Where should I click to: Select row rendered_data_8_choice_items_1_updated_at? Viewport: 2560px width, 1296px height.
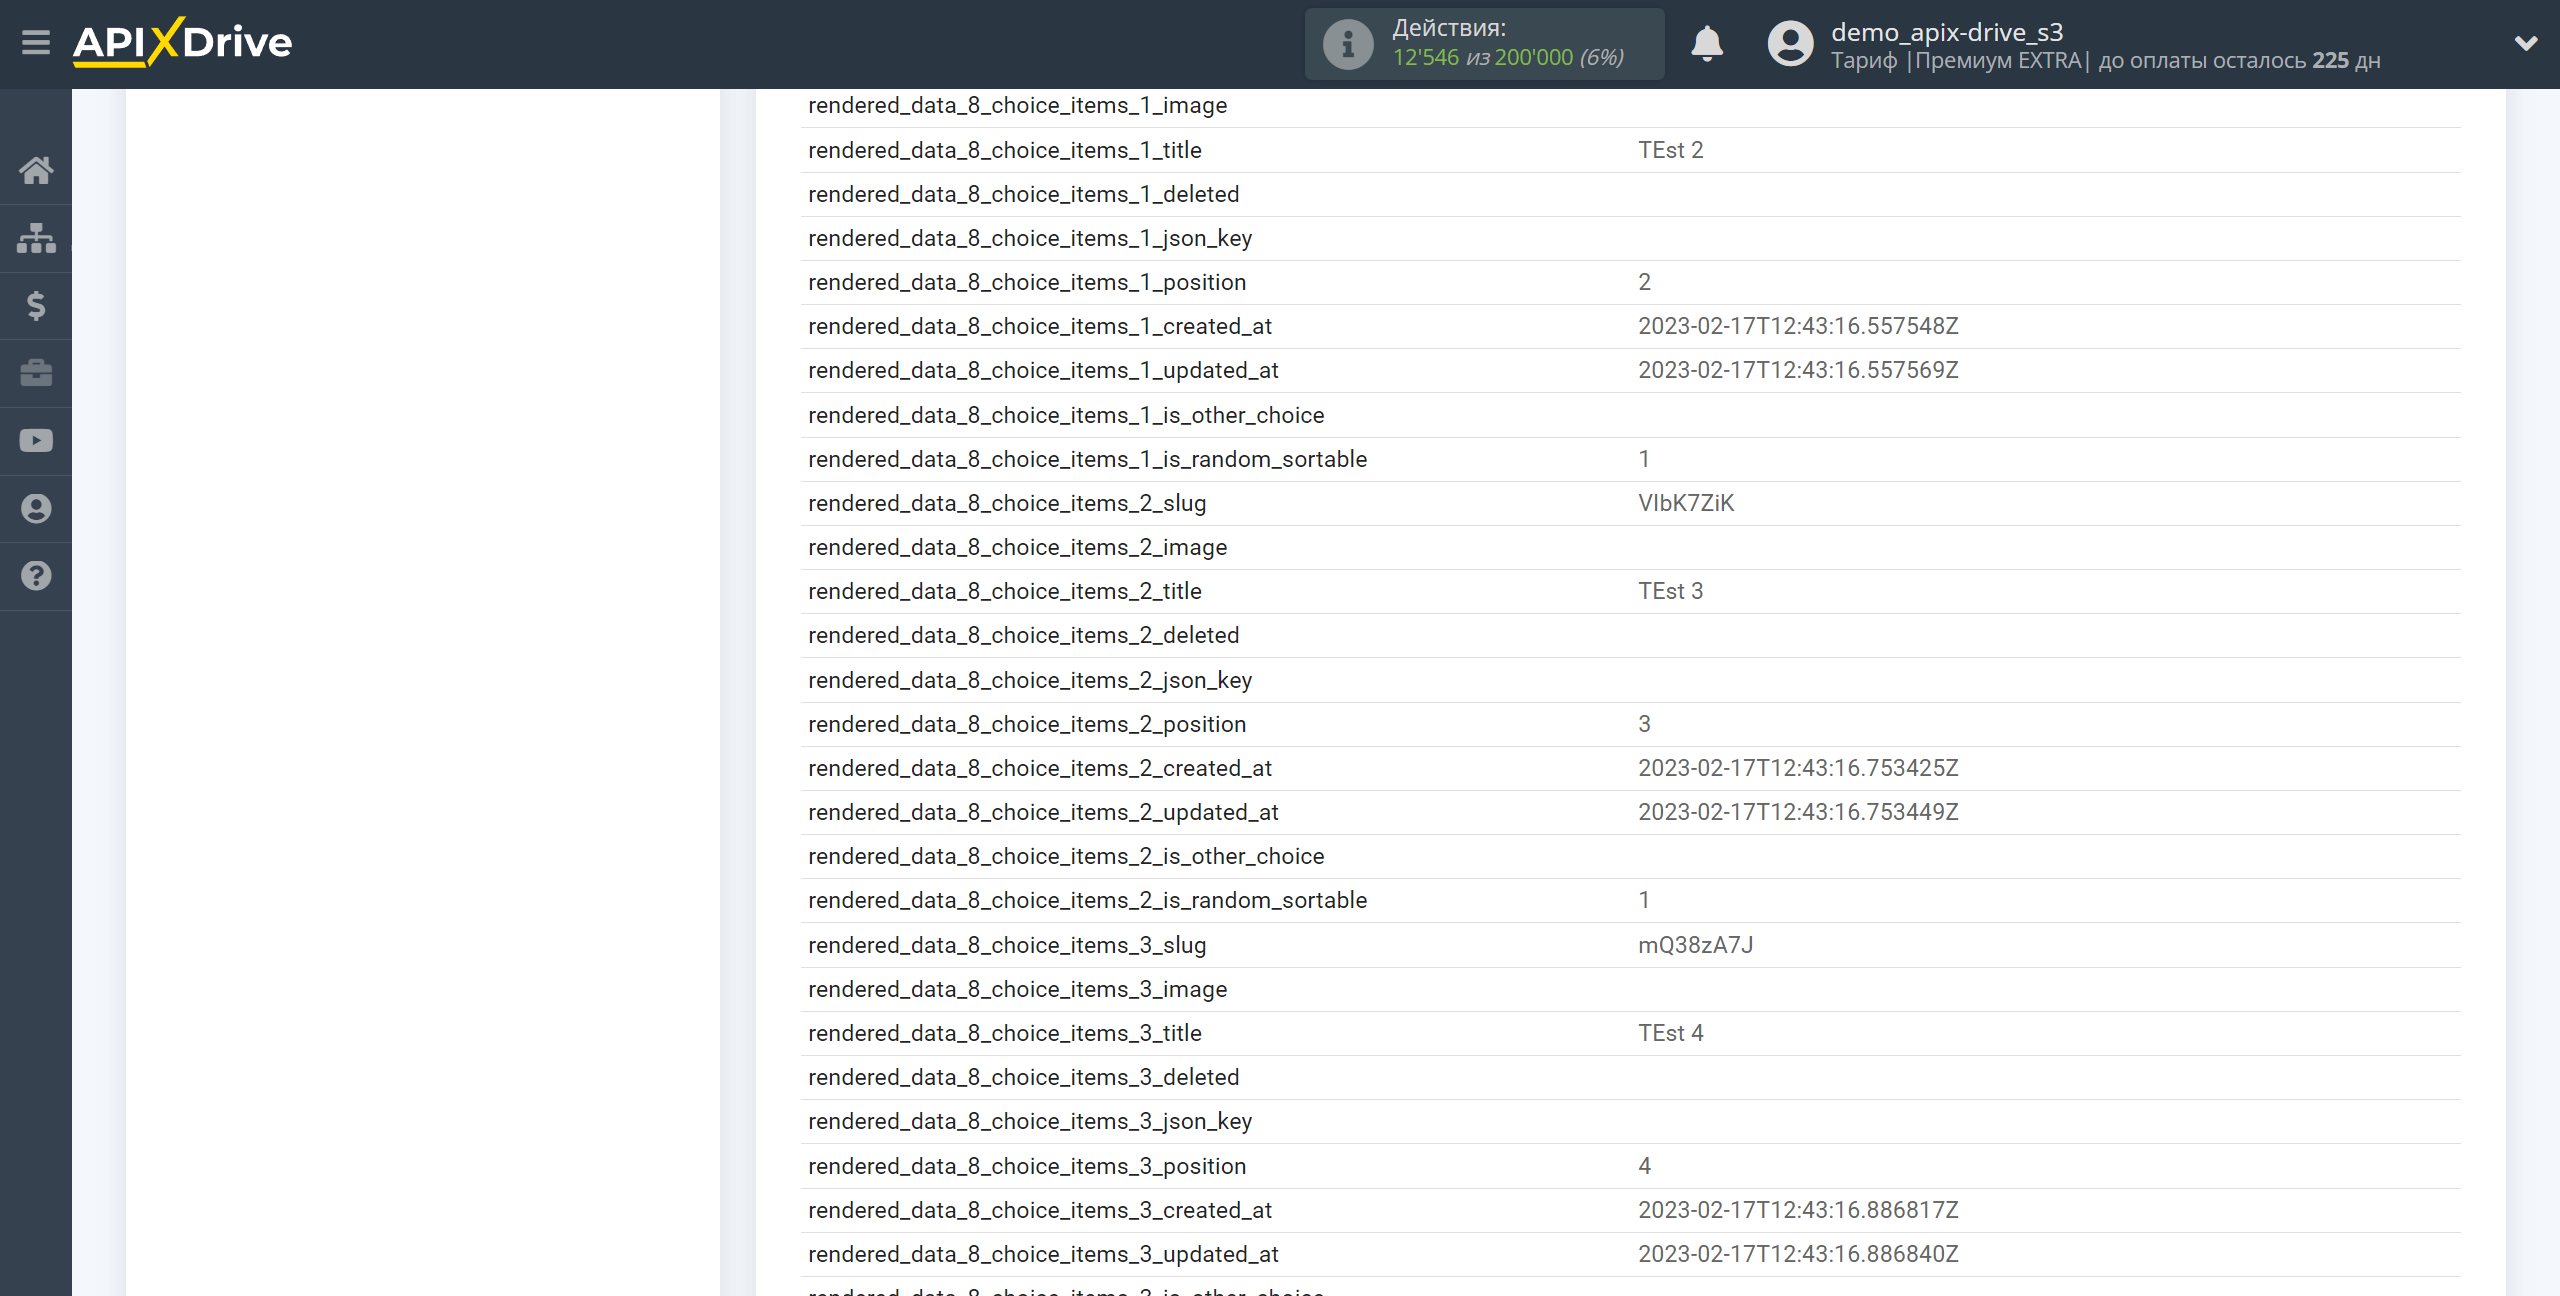[1630, 370]
